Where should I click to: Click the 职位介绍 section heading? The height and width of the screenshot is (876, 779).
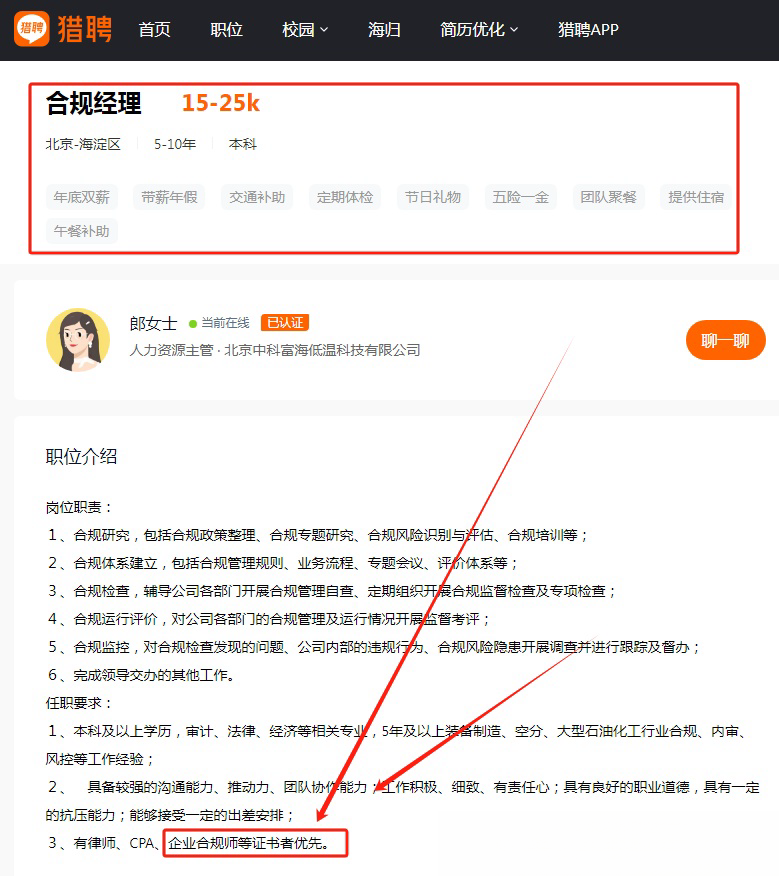click(81, 457)
